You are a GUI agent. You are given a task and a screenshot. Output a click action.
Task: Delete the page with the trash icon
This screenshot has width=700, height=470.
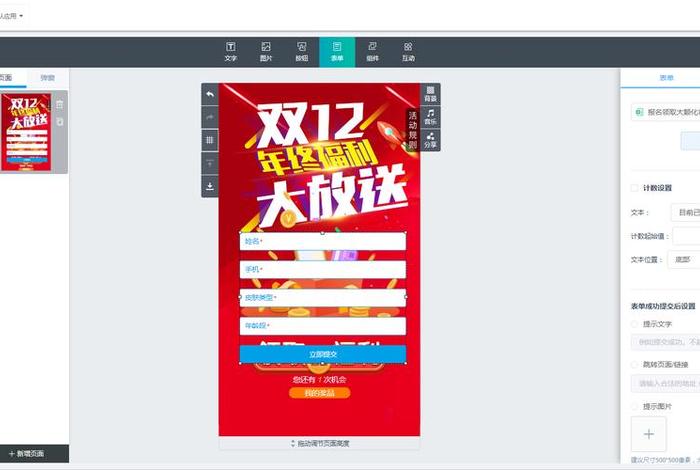[x=59, y=104]
